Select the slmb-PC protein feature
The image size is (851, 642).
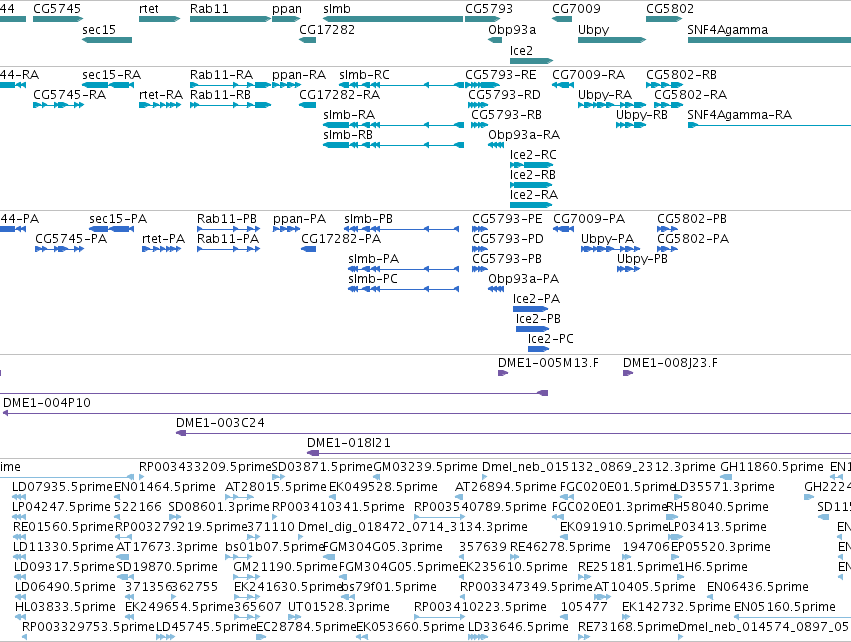(x=404, y=289)
